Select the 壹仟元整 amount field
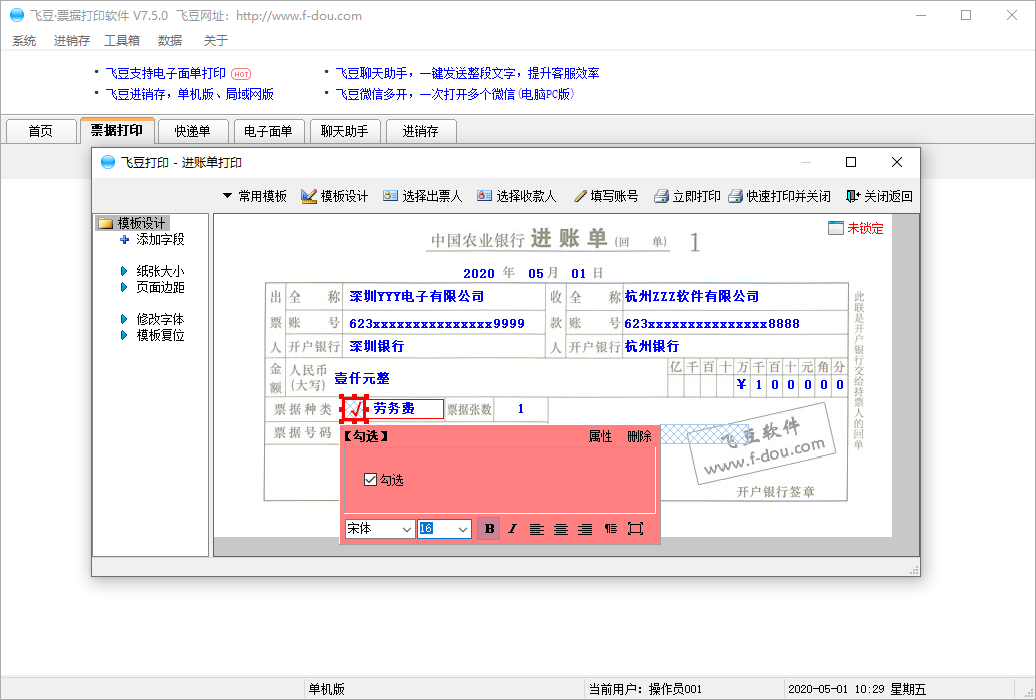This screenshot has width=1036, height=700. (x=362, y=378)
